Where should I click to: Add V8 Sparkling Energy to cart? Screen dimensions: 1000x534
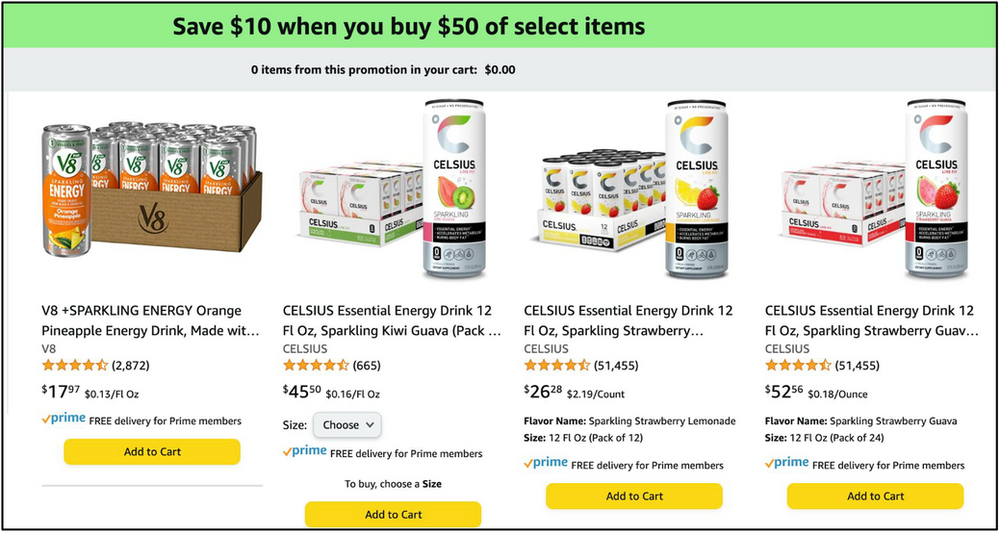tap(152, 452)
